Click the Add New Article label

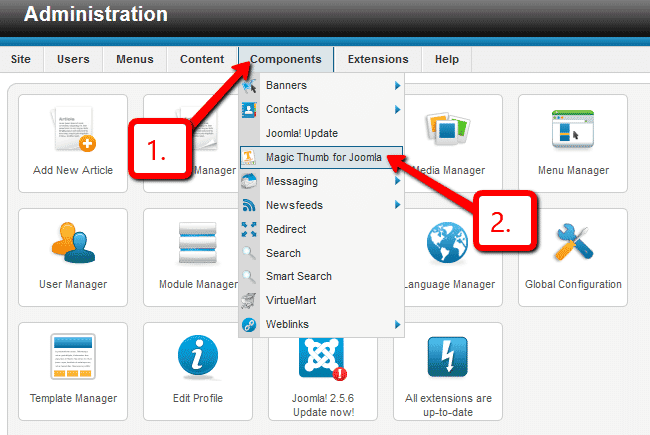point(73,170)
